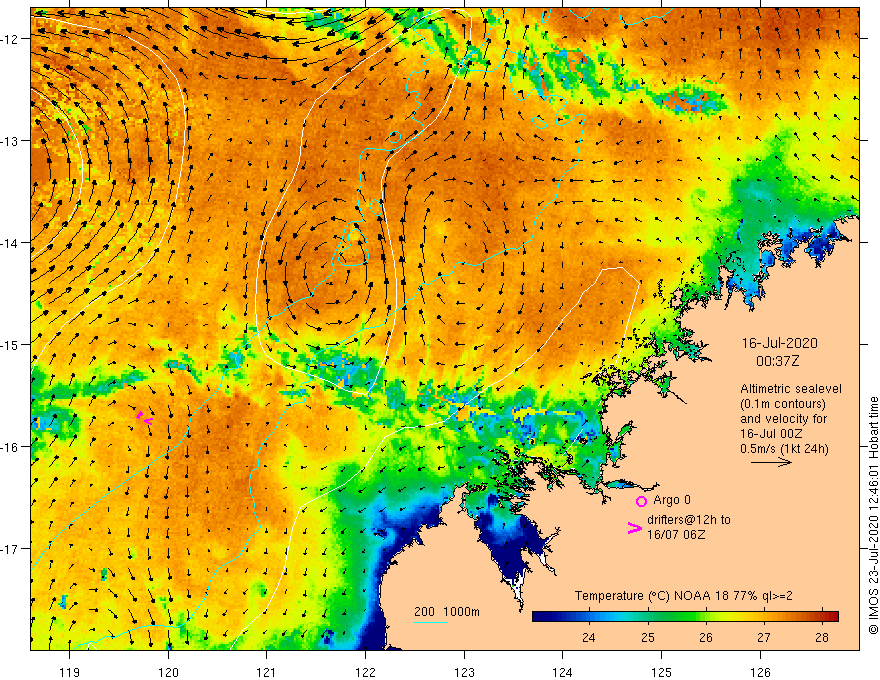Click the latitude axis label -17
This screenshot has width=880, height=680.
tap(10, 549)
